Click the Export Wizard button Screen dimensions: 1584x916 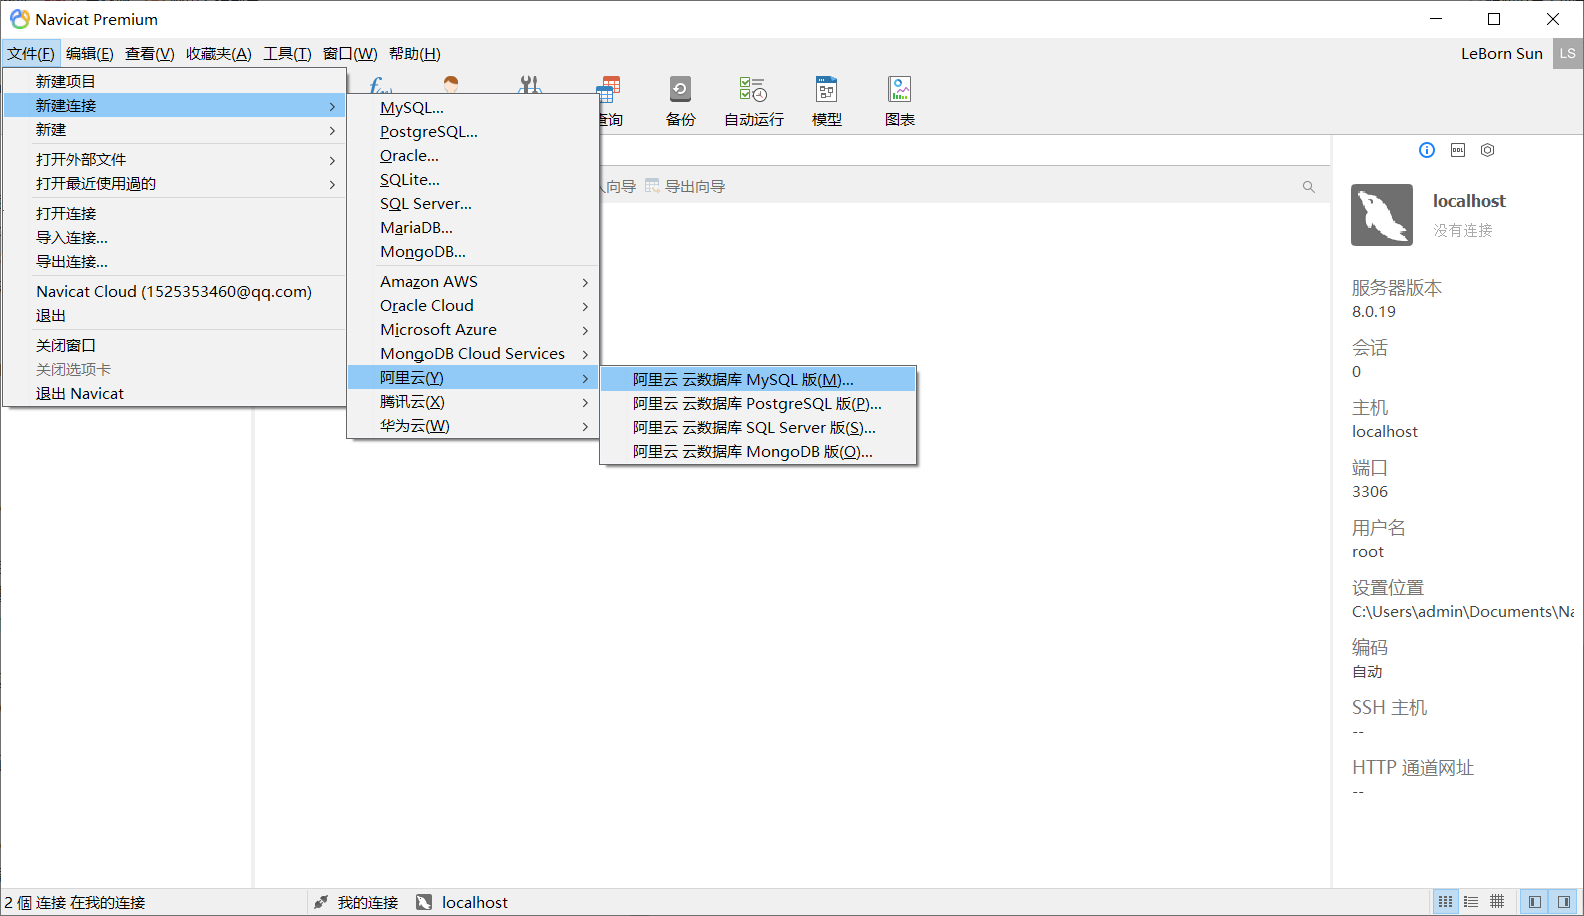tap(685, 187)
